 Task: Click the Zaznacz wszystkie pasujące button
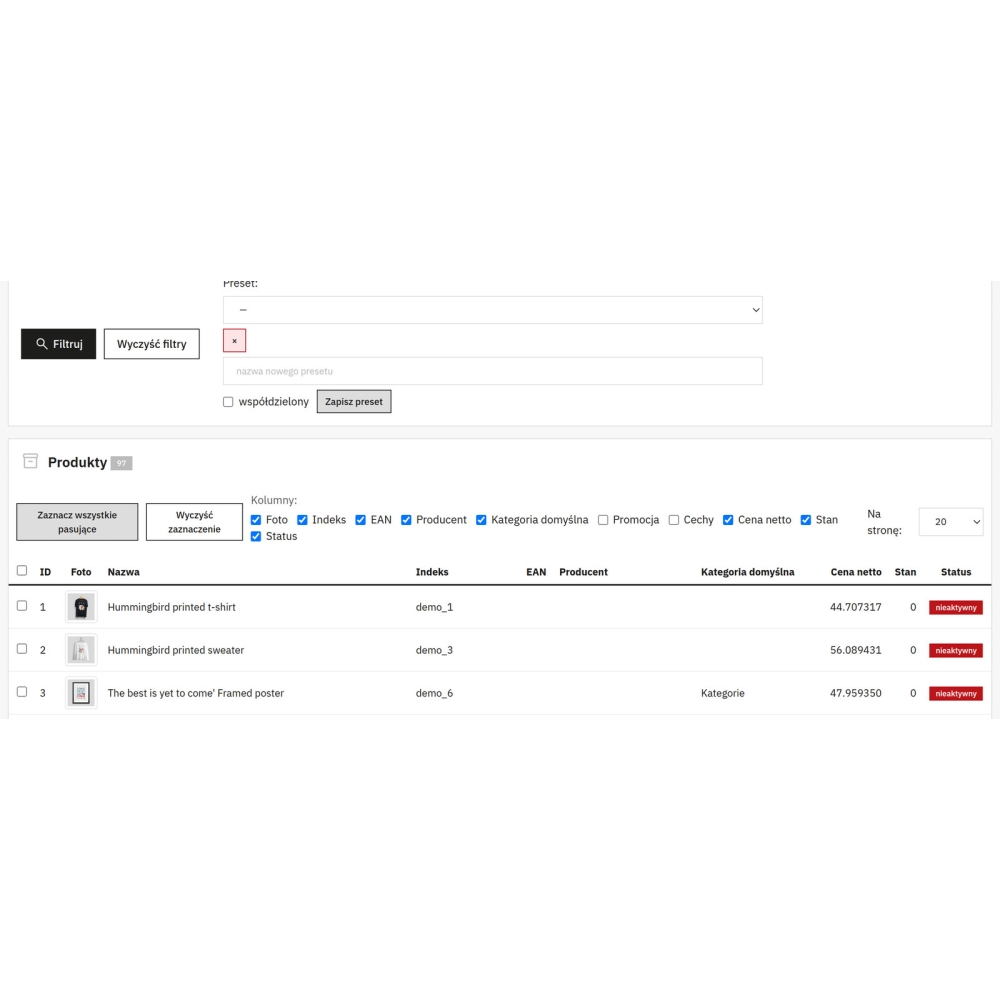click(x=77, y=522)
